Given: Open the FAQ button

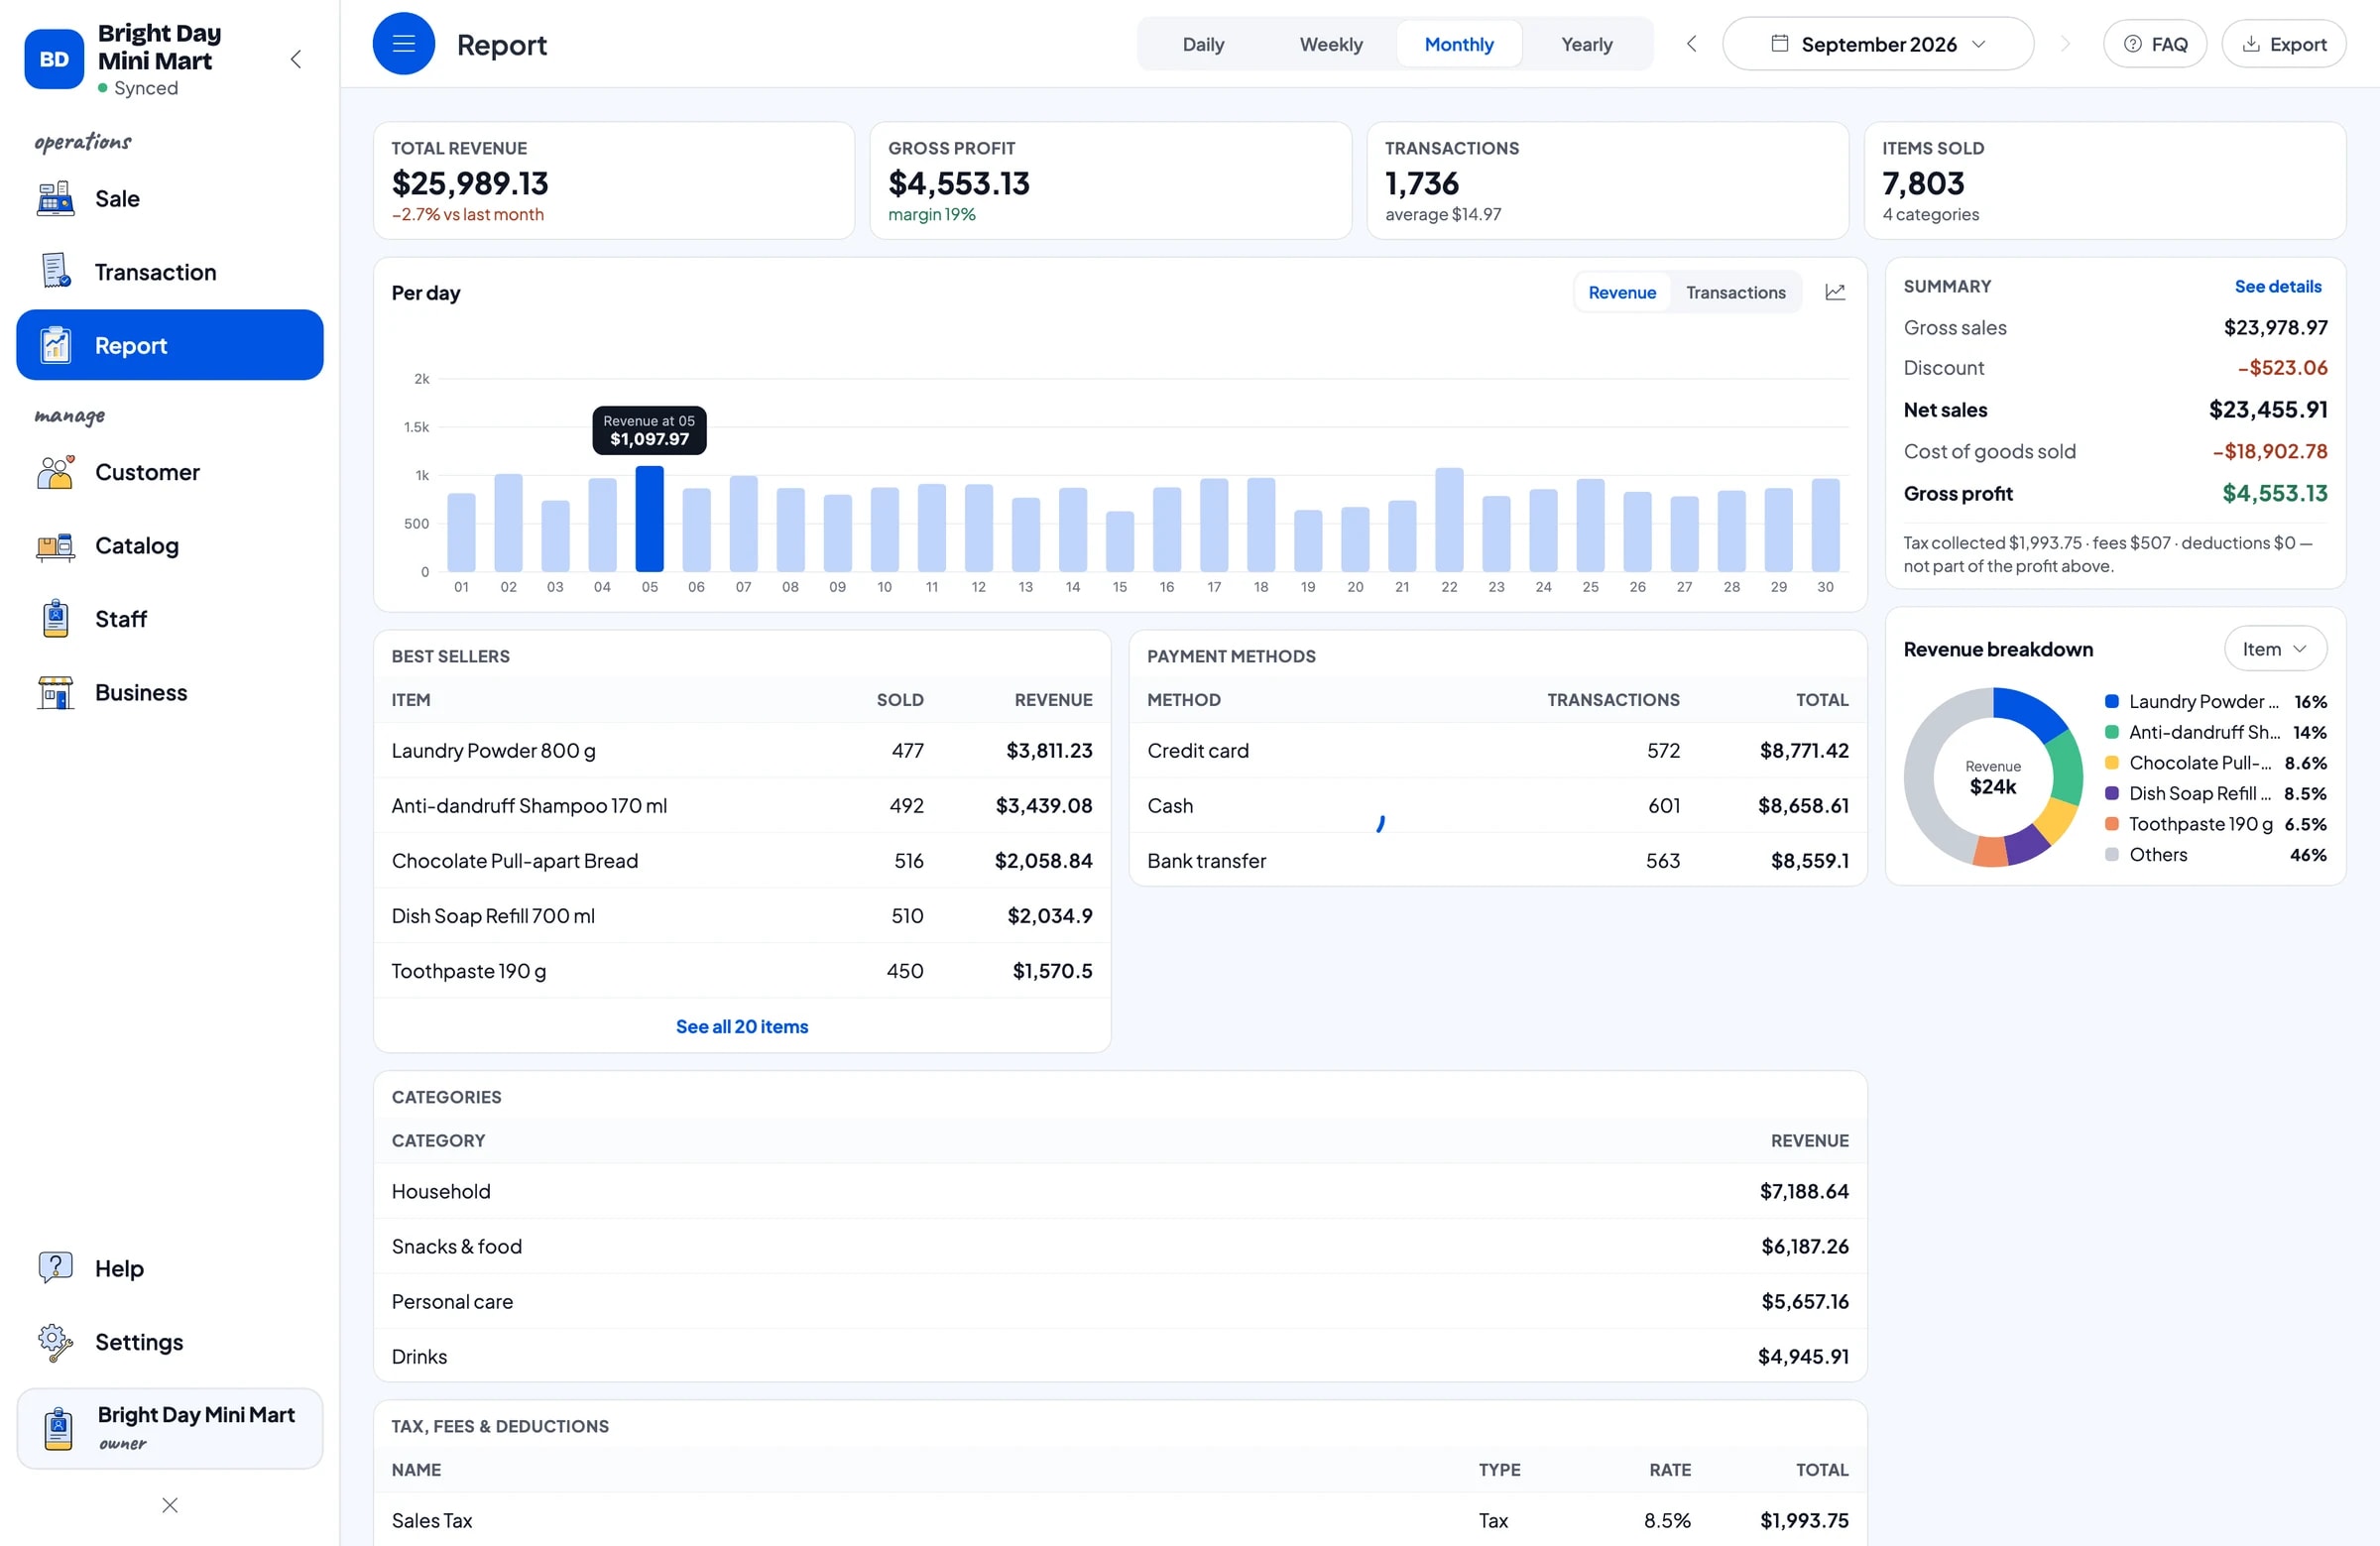Looking at the screenshot, I should [2155, 44].
